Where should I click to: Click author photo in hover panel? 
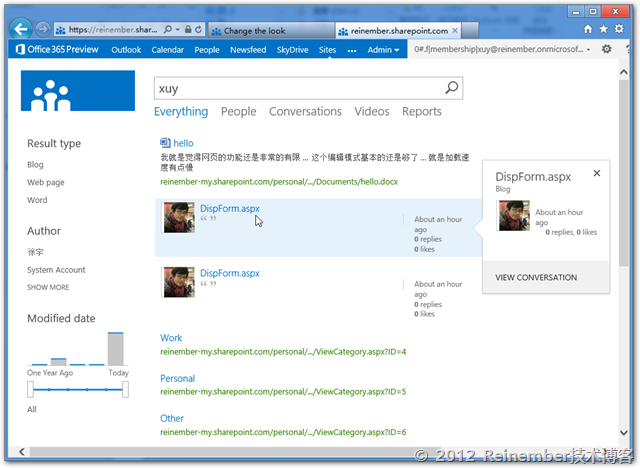click(514, 215)
